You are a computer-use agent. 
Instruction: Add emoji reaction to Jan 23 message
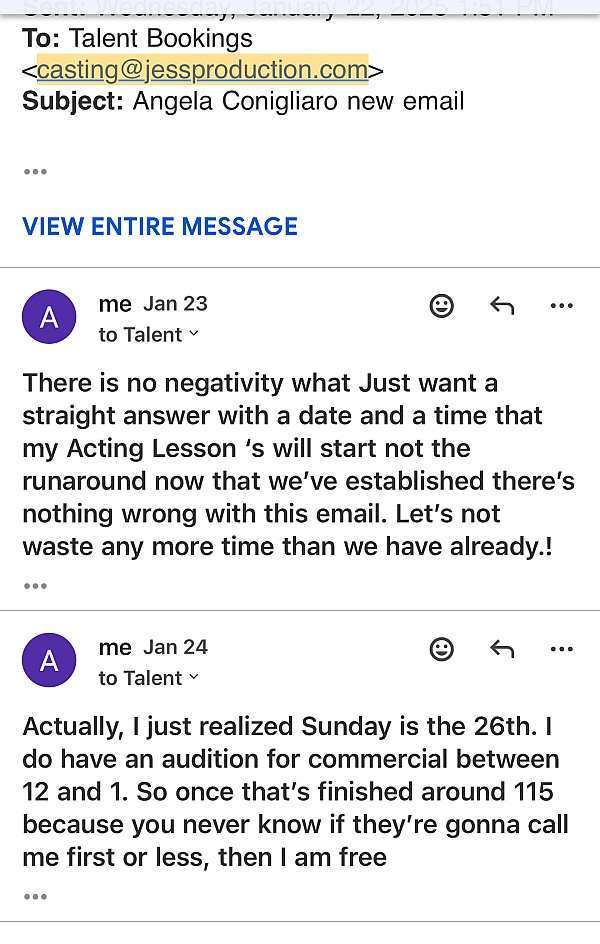point(442,306)
